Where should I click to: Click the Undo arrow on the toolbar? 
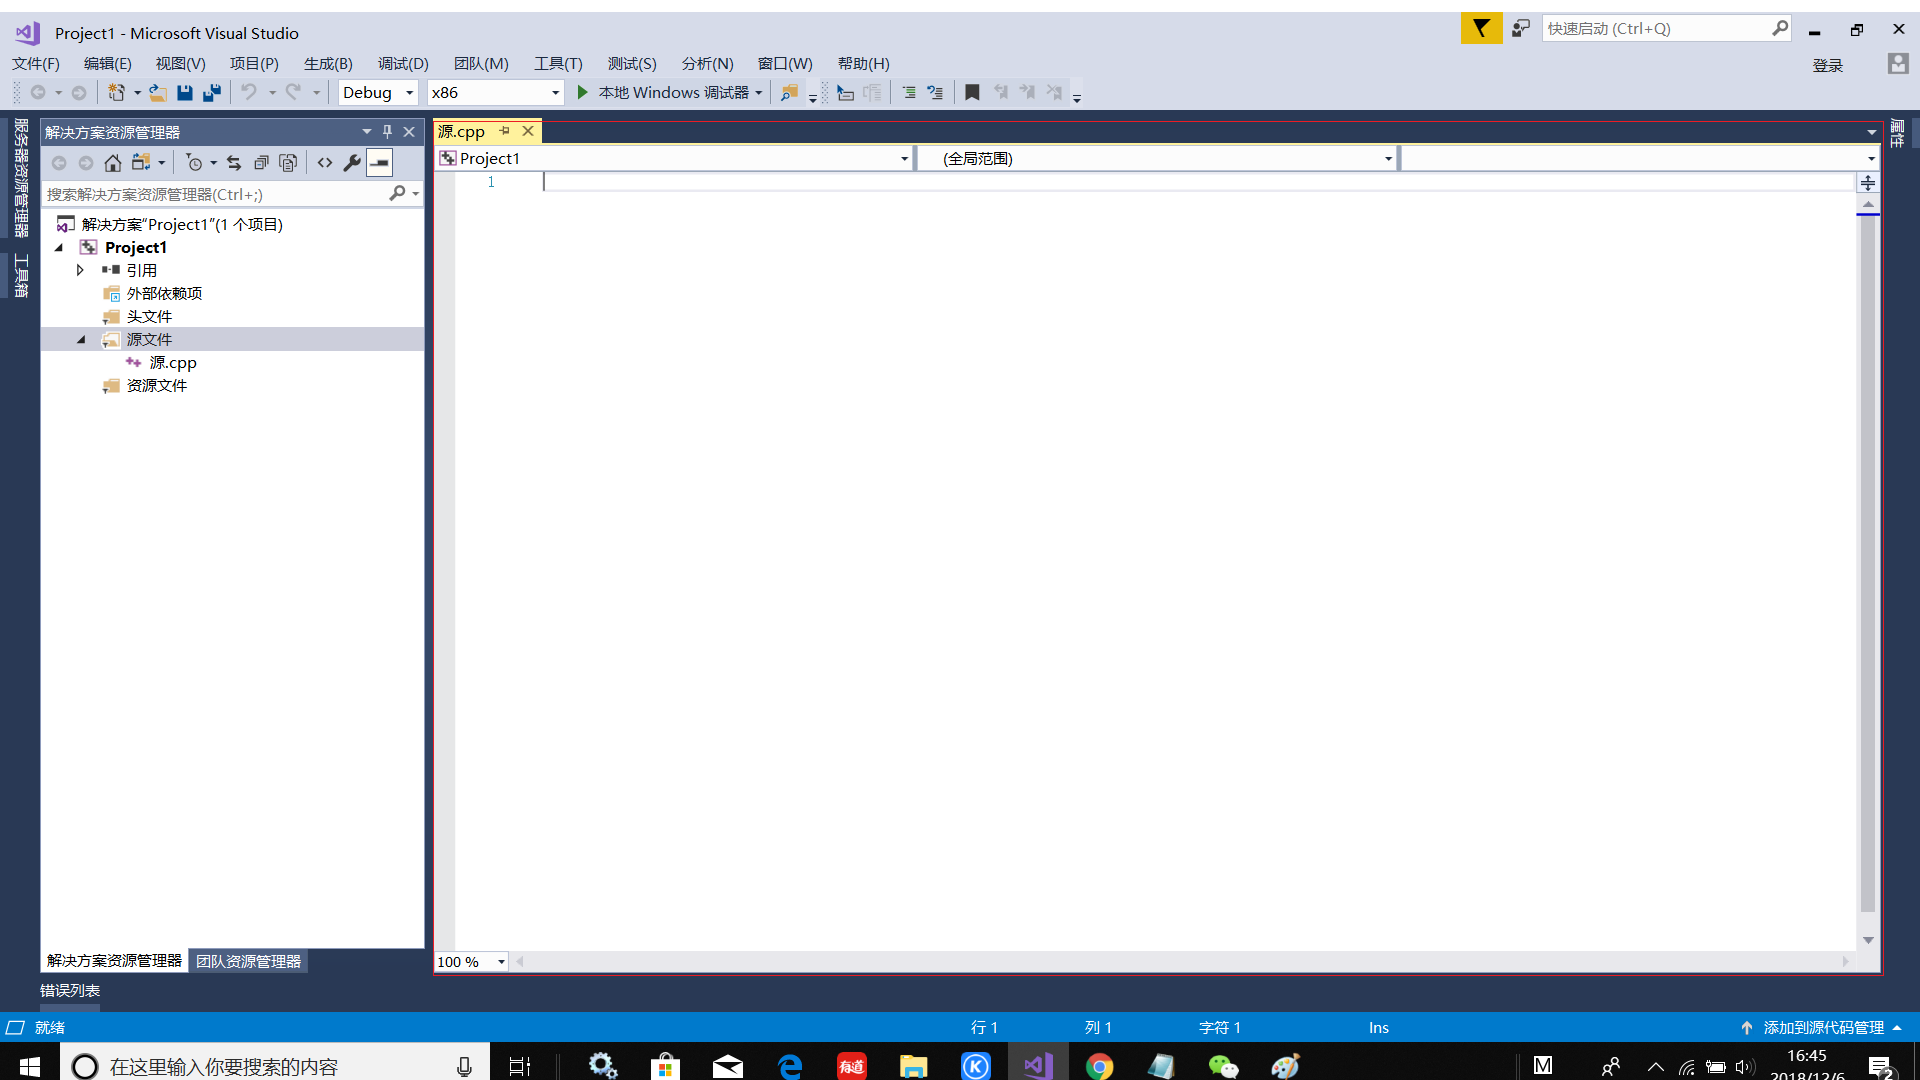coord(249,92)
